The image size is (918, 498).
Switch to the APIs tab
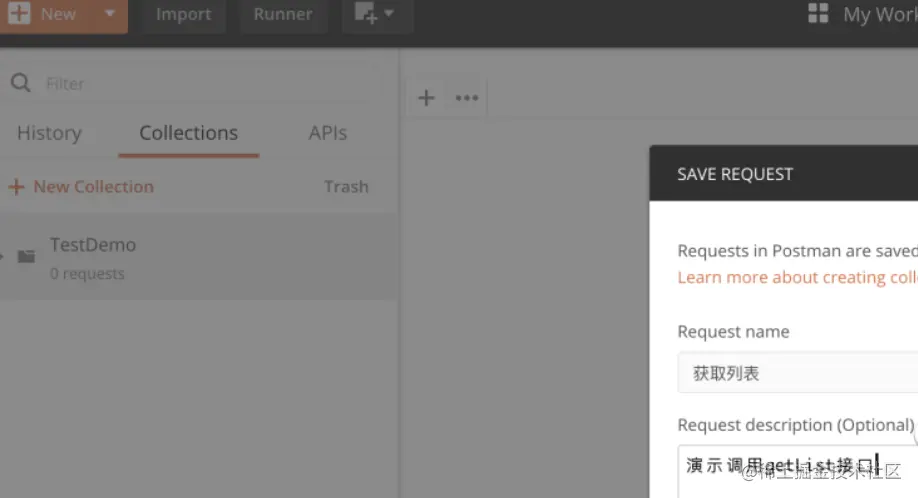pos(328,133)
